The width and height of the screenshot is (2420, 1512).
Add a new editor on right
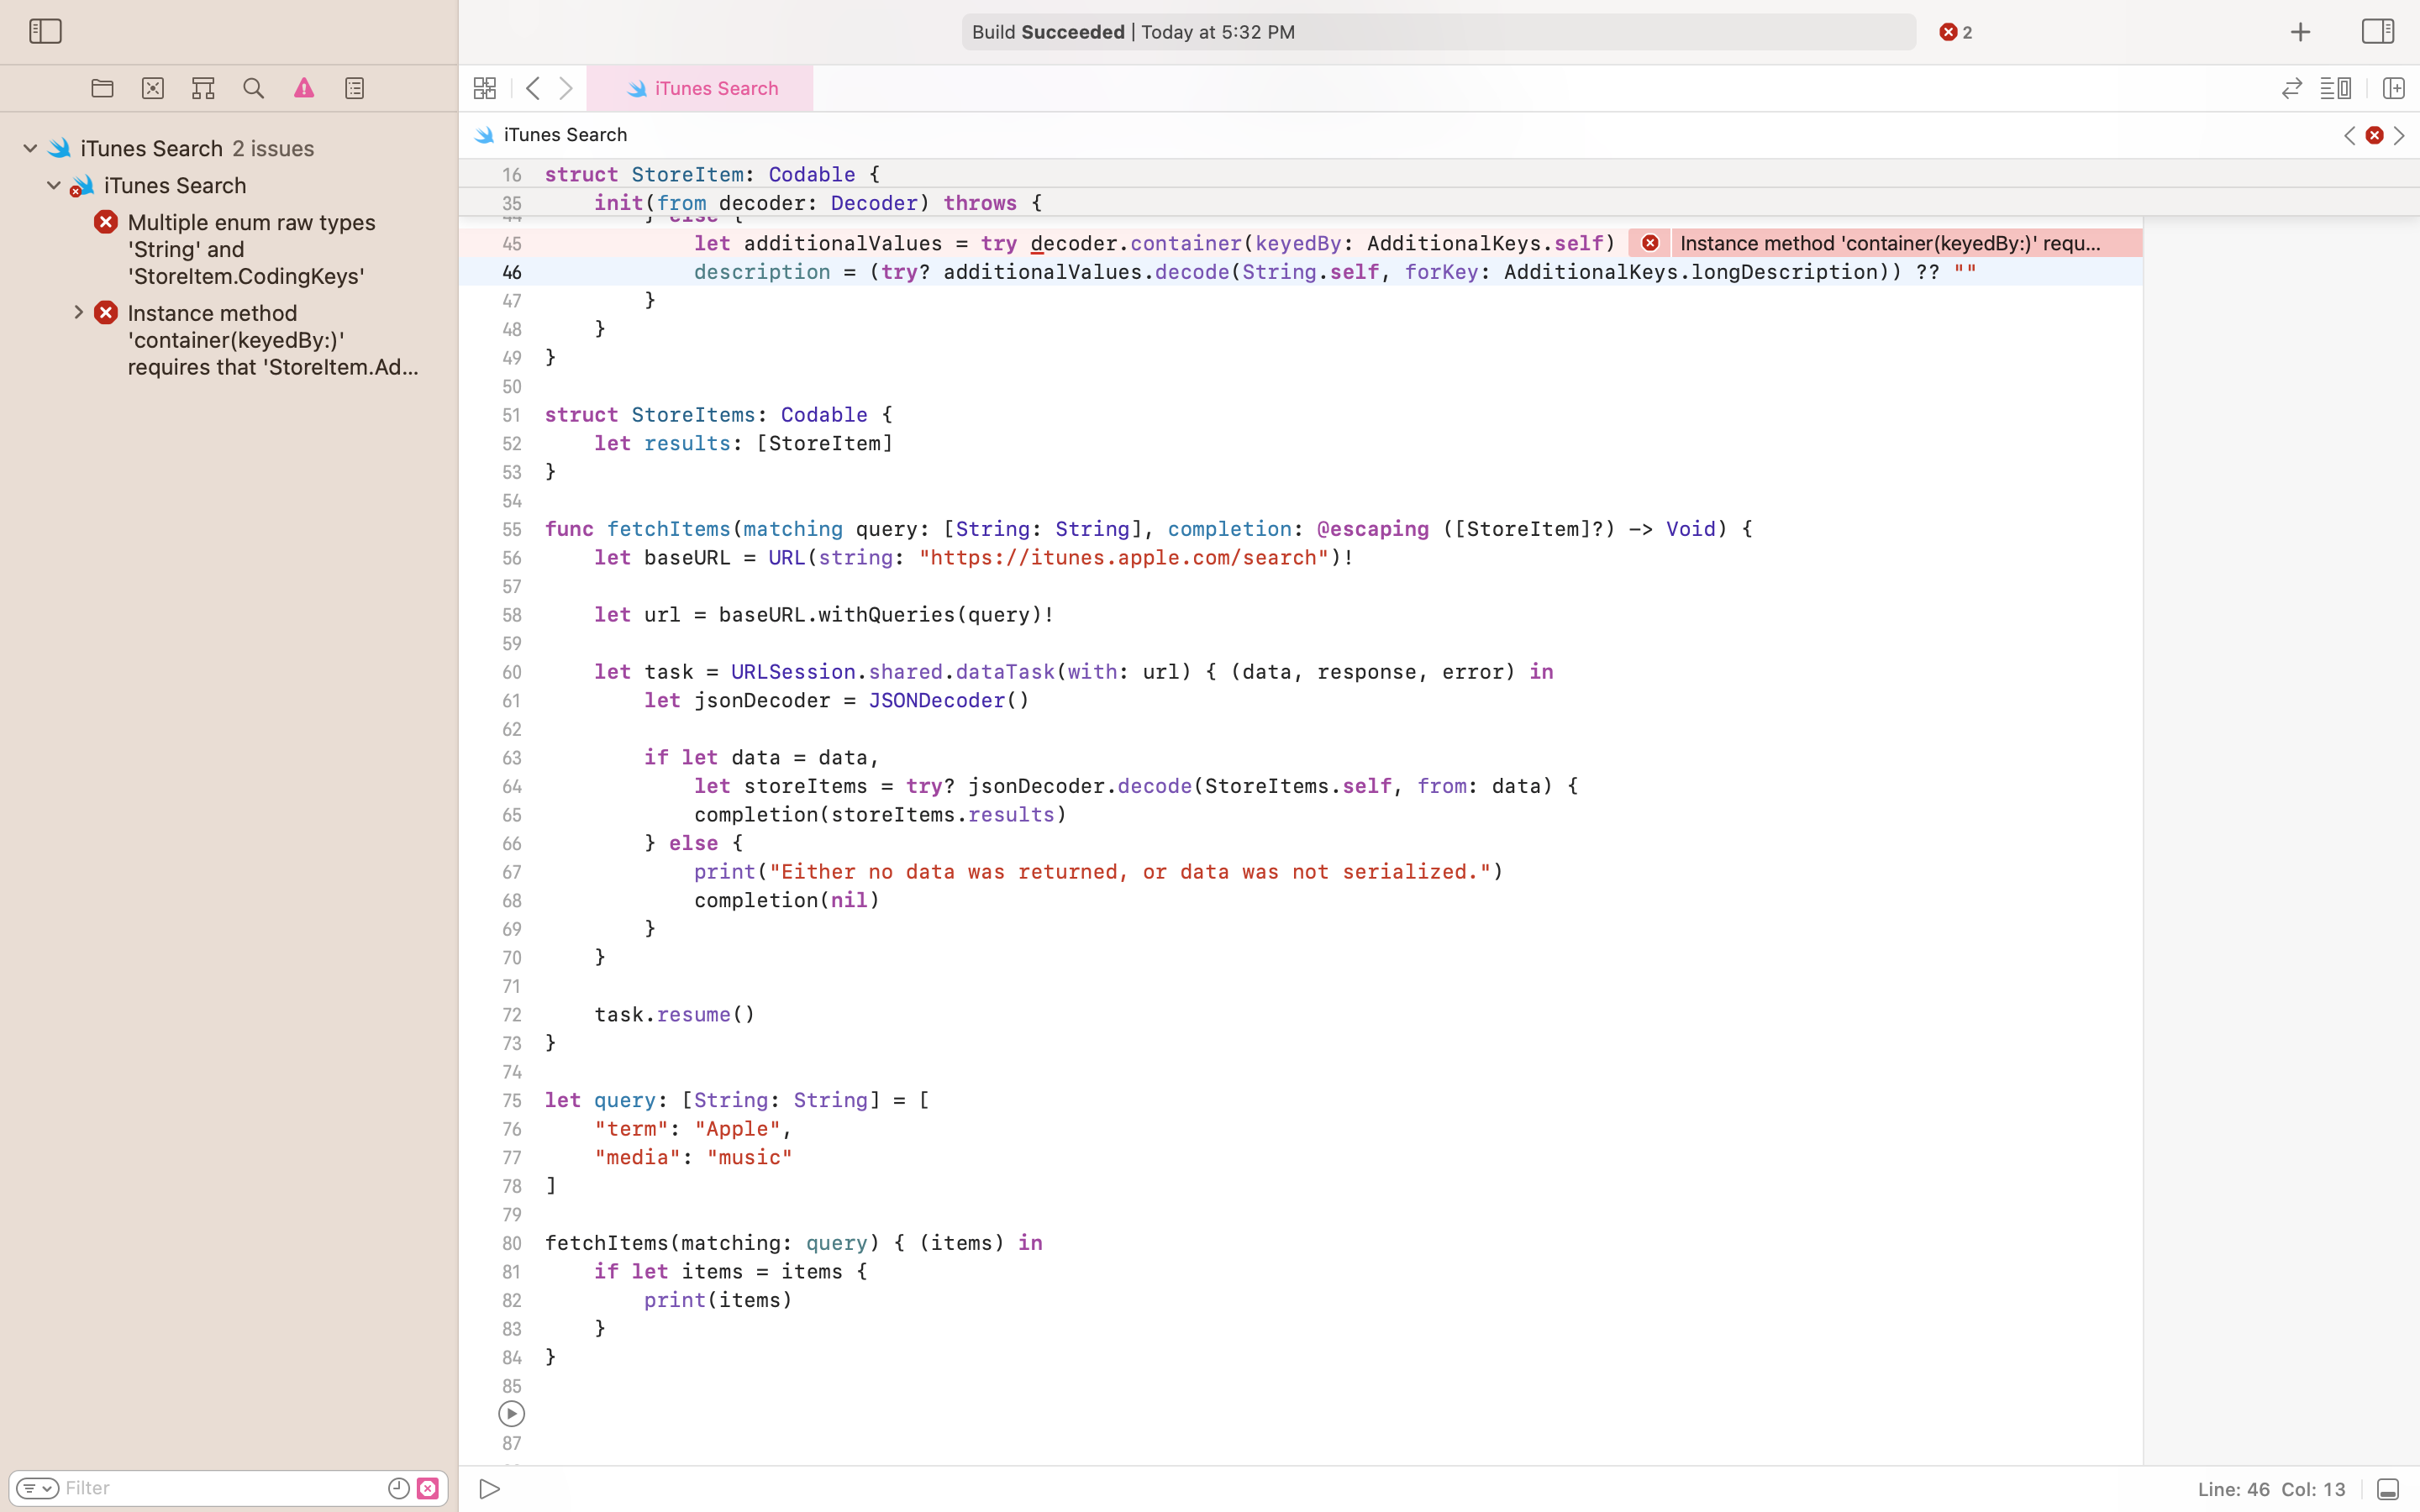click(x=2393, y=88)
